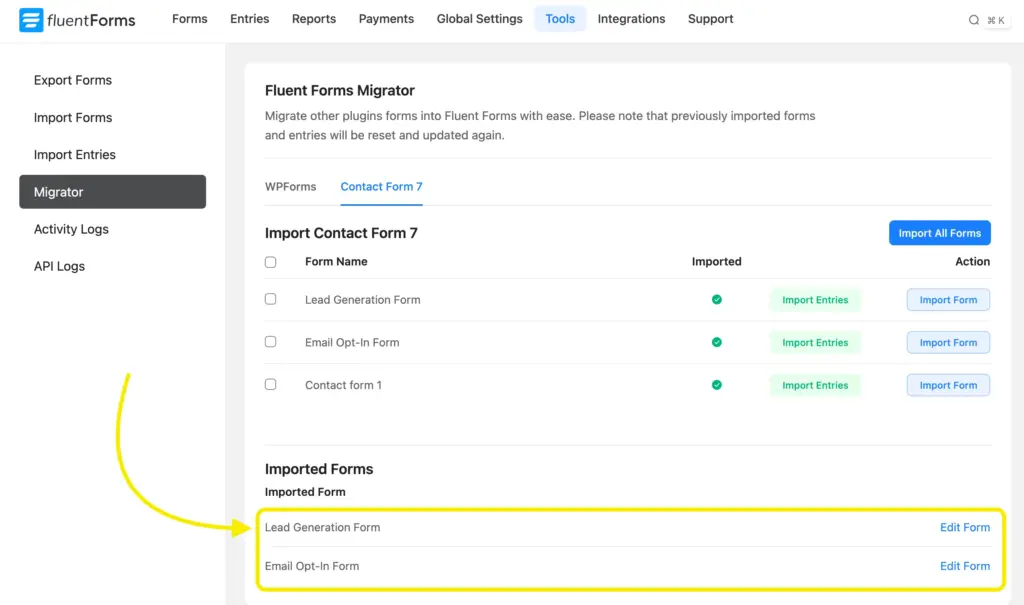Open search using the magnifier icon
The height and width of the screenshot is (605, 1024).
click(x=974, y=19)
